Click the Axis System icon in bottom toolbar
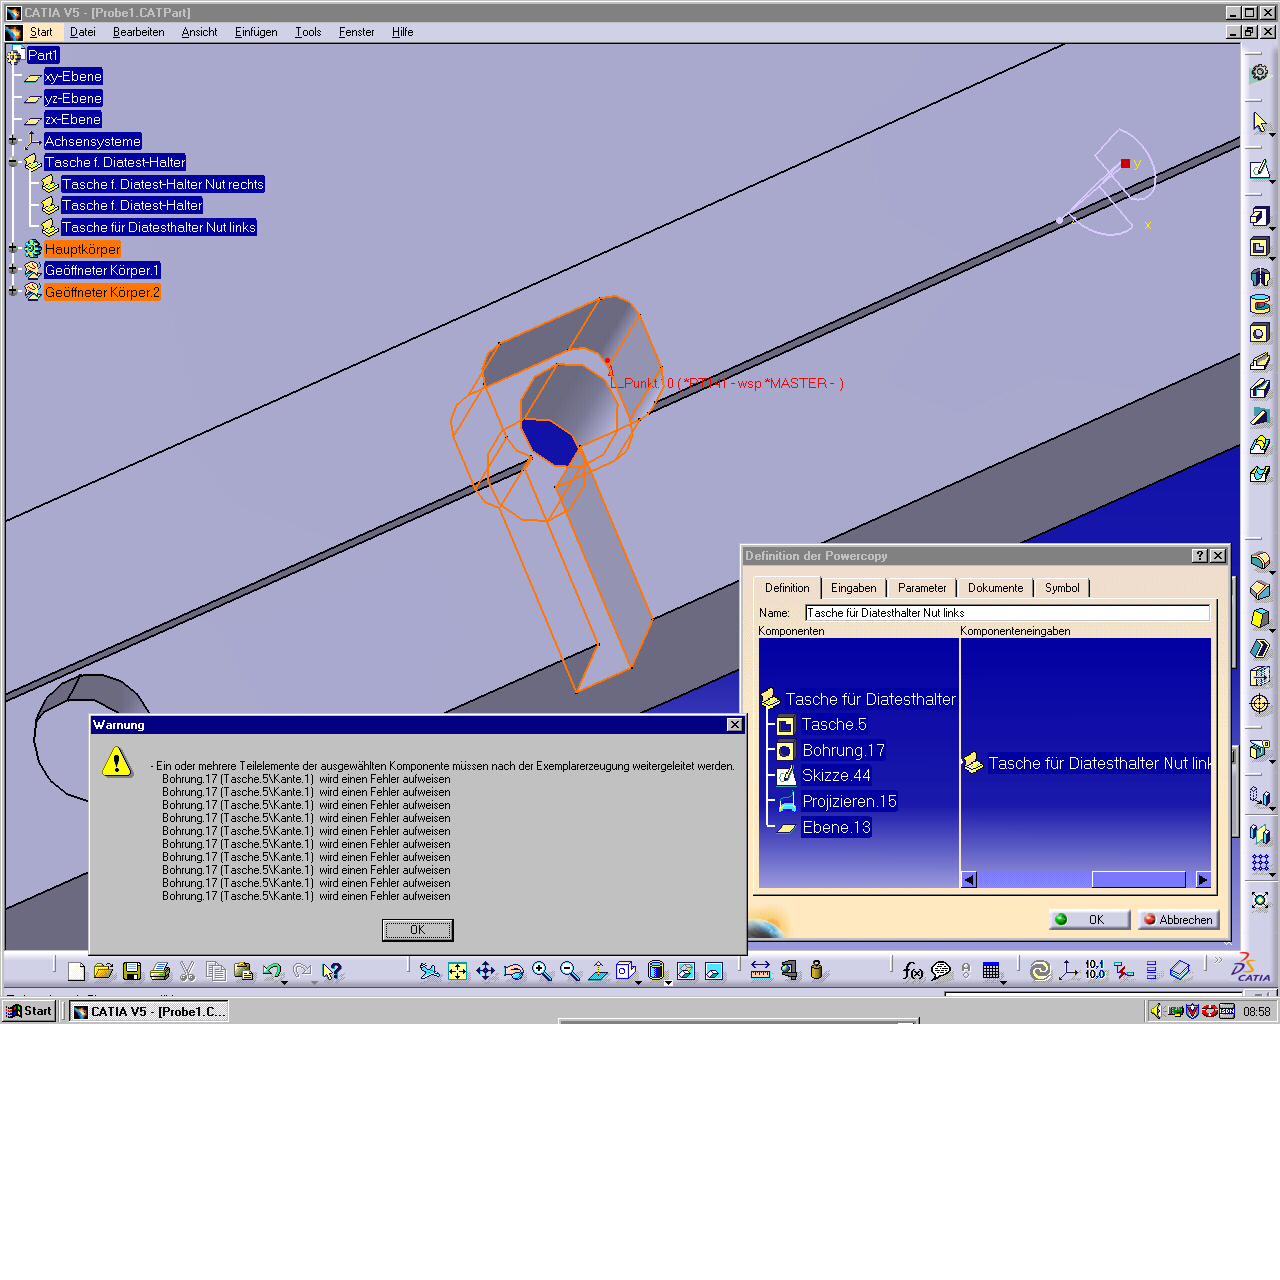Screen dimensions: 1280x1280 click(1069, 971)
